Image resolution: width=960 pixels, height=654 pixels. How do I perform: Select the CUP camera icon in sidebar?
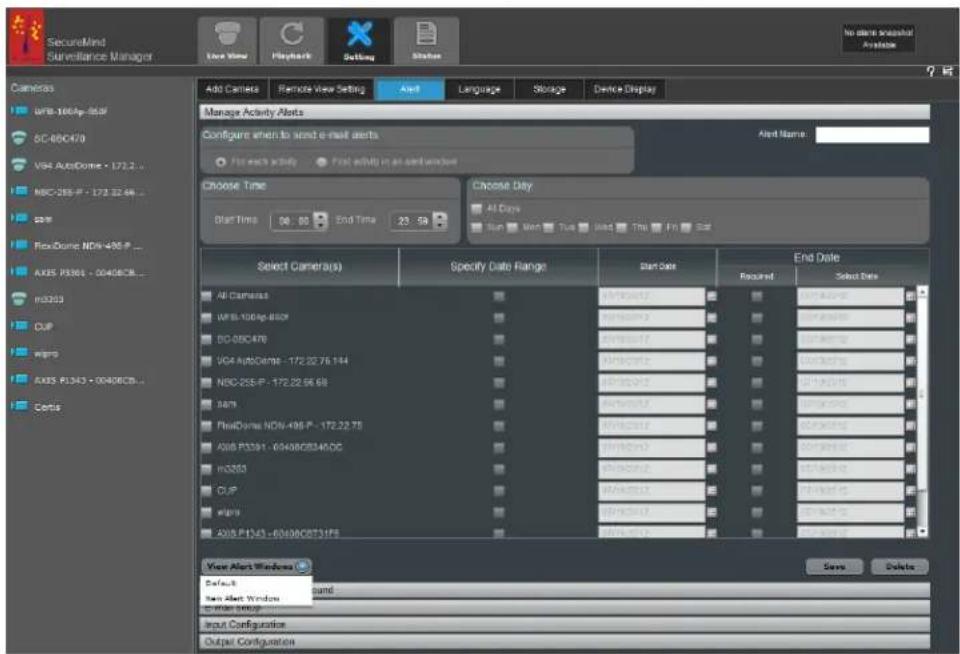pyautogui.click(x=20, y=326)
